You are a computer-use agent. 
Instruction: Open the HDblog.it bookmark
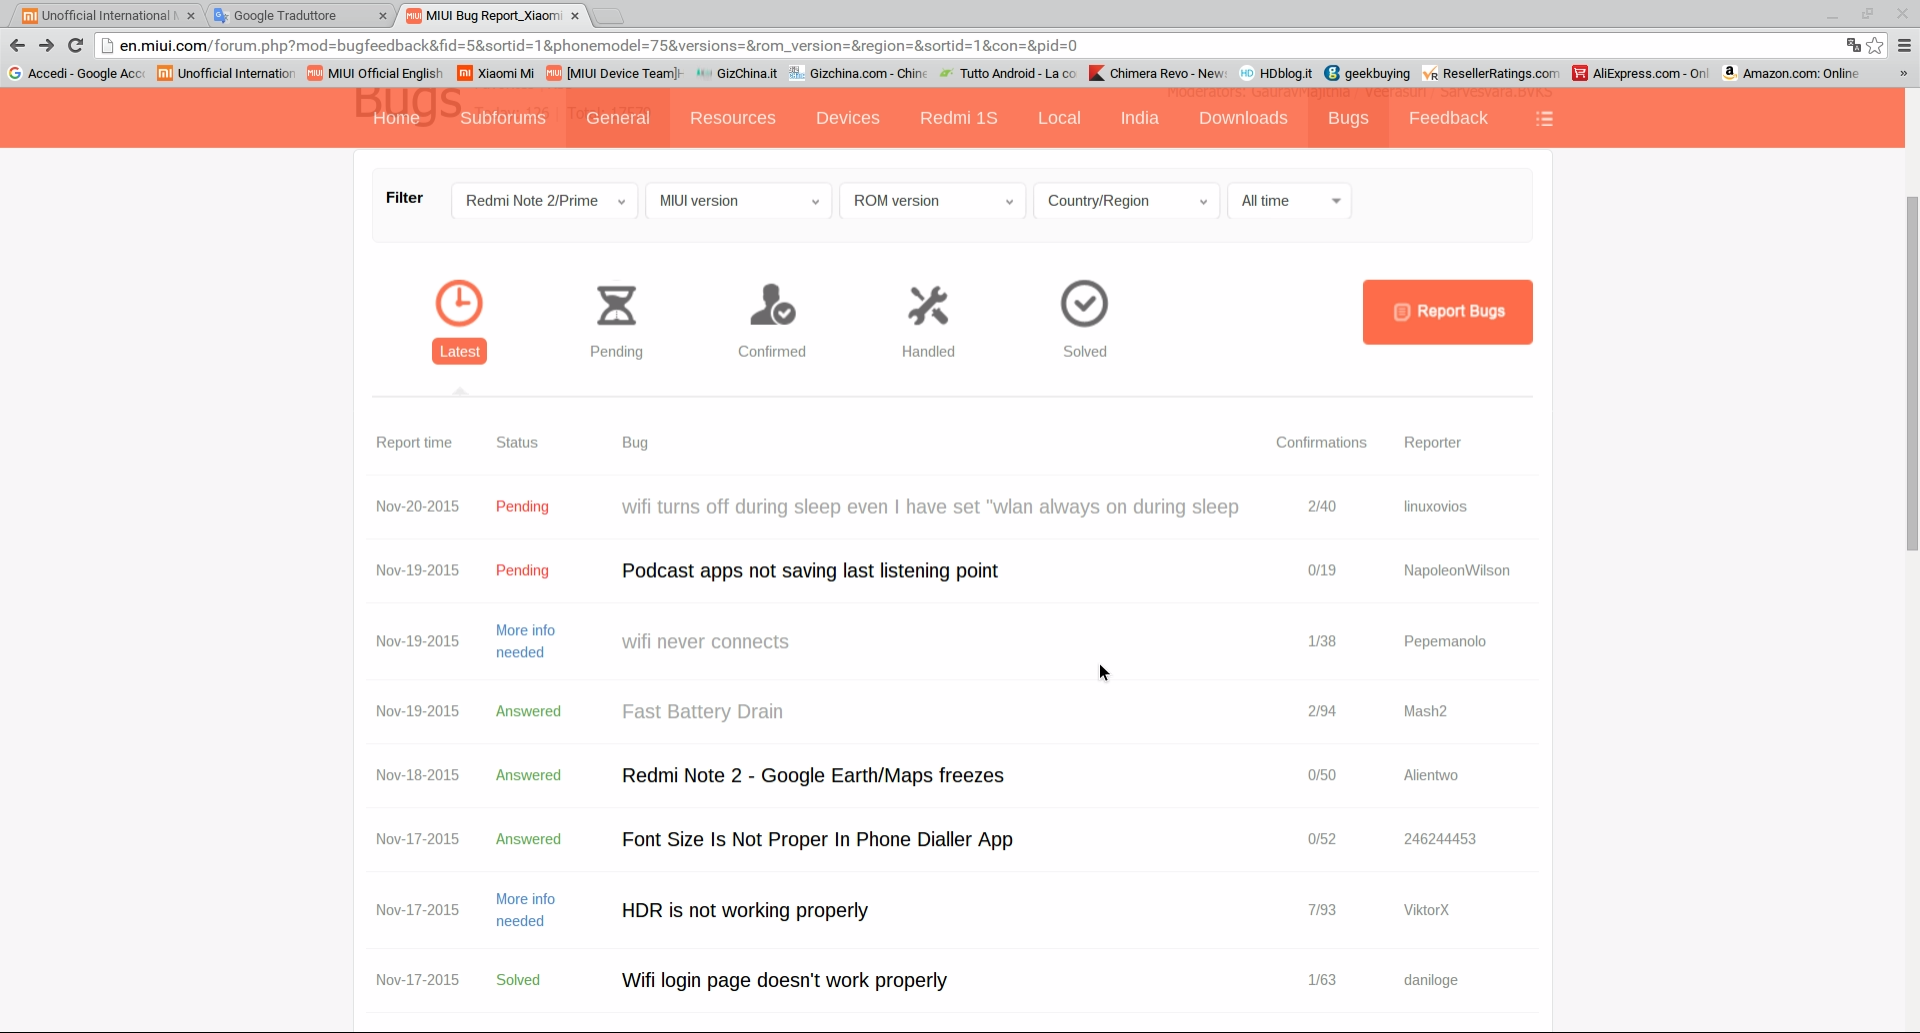(1276, 73)
